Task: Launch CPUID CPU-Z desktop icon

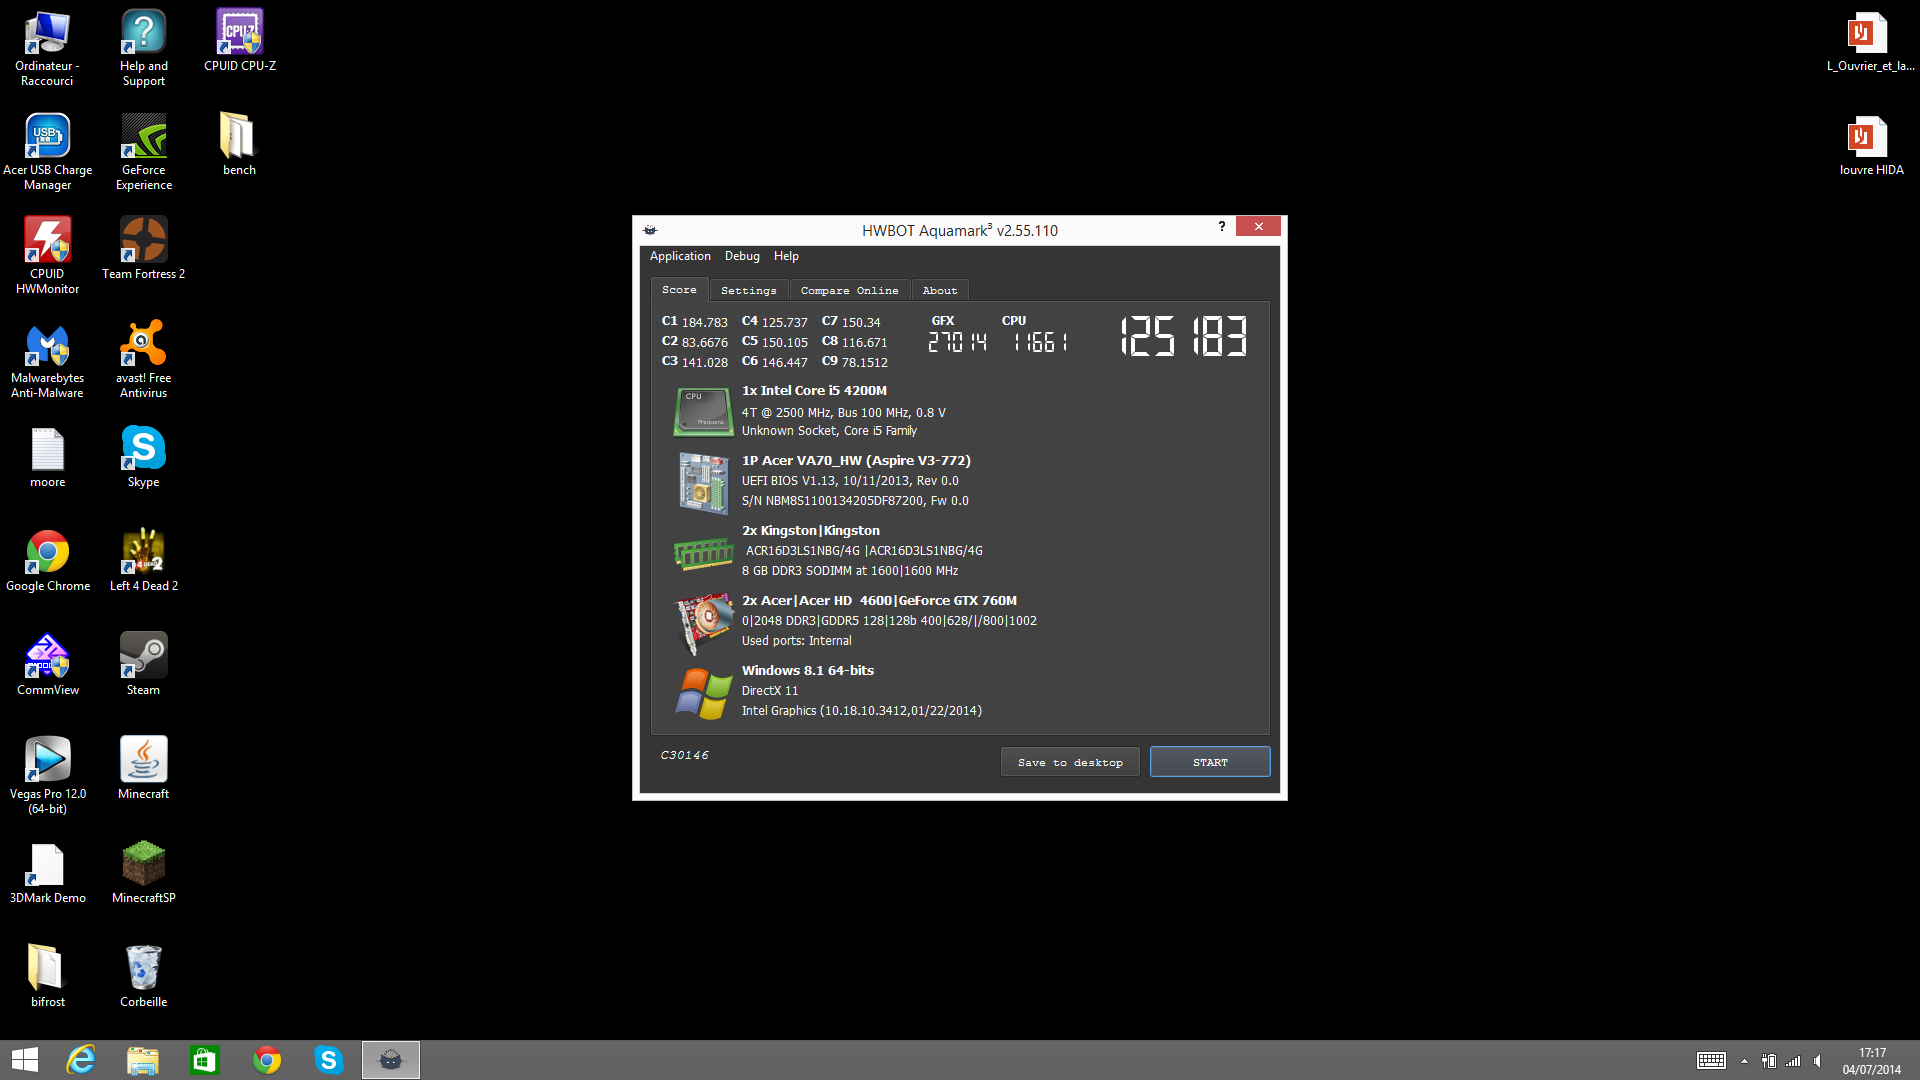Action: [239, 41]
